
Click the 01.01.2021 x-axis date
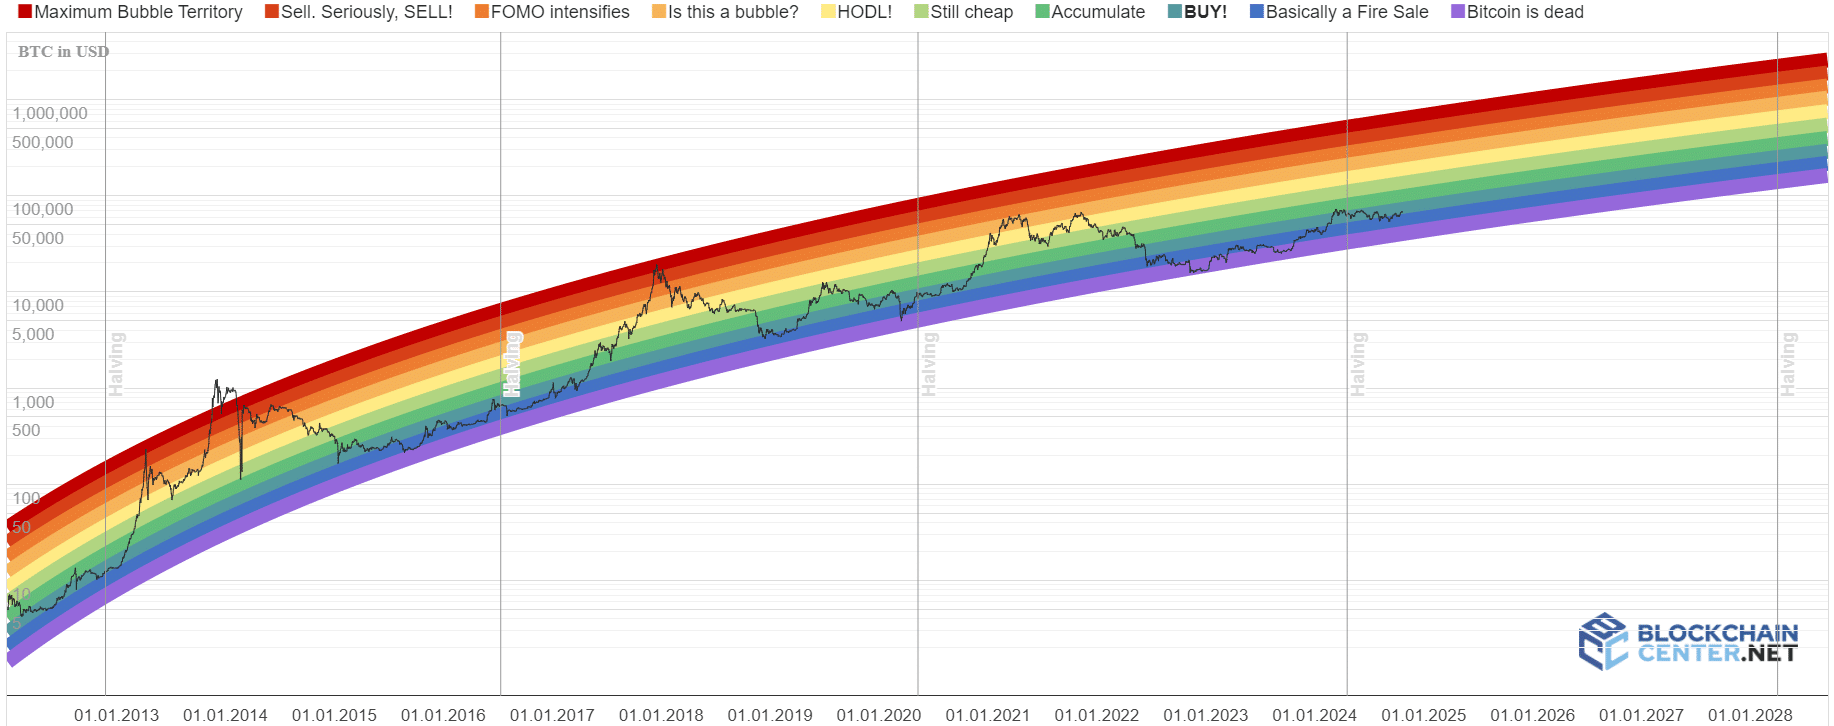tap(989, 715)
